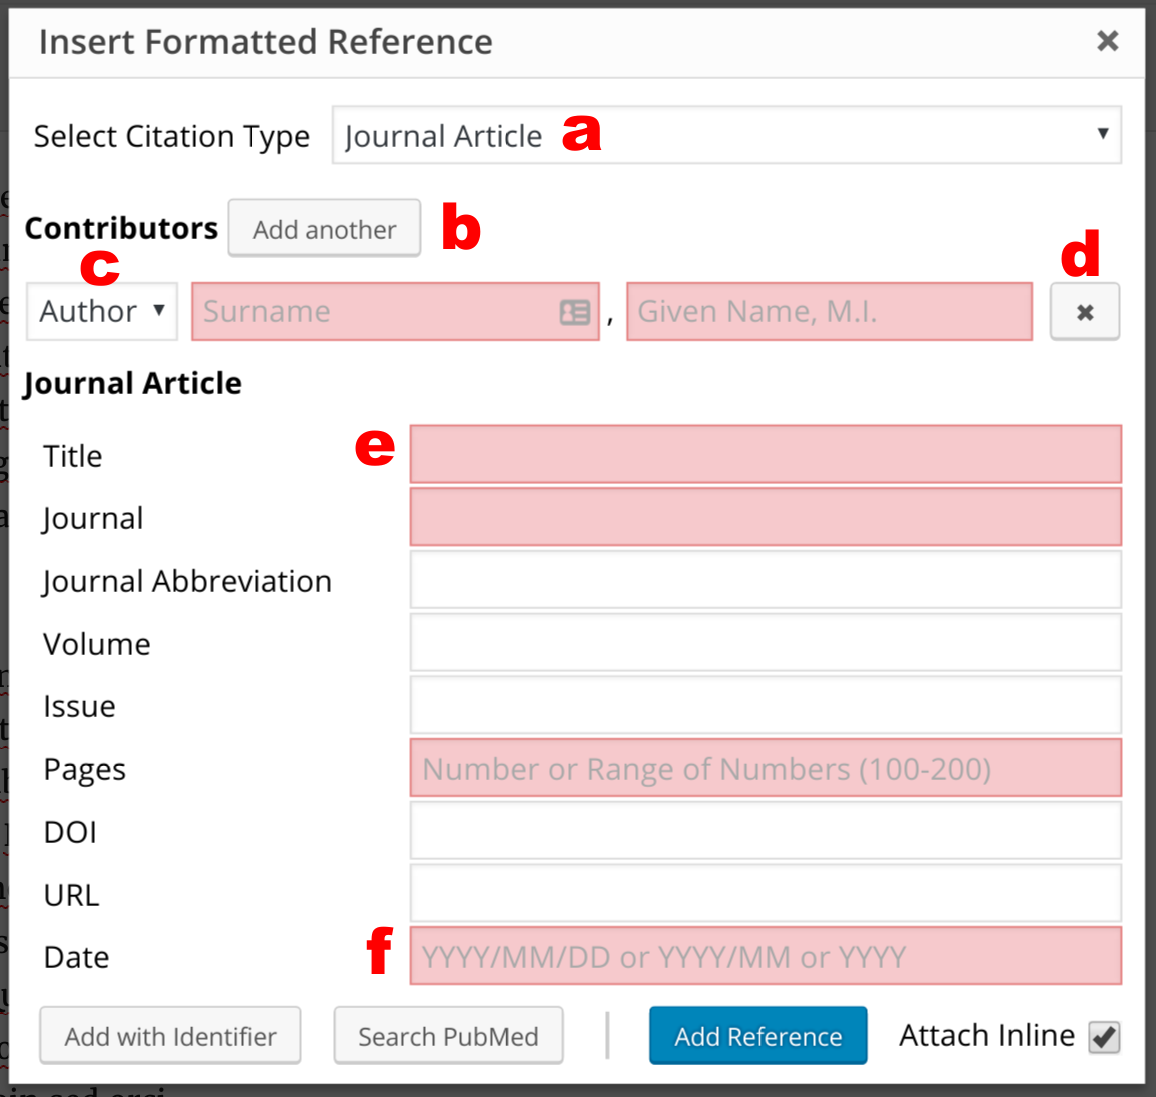Focus the Date field expecting YYYY format
Viewport: 1156px width, 1097px height.
[765, 956]
